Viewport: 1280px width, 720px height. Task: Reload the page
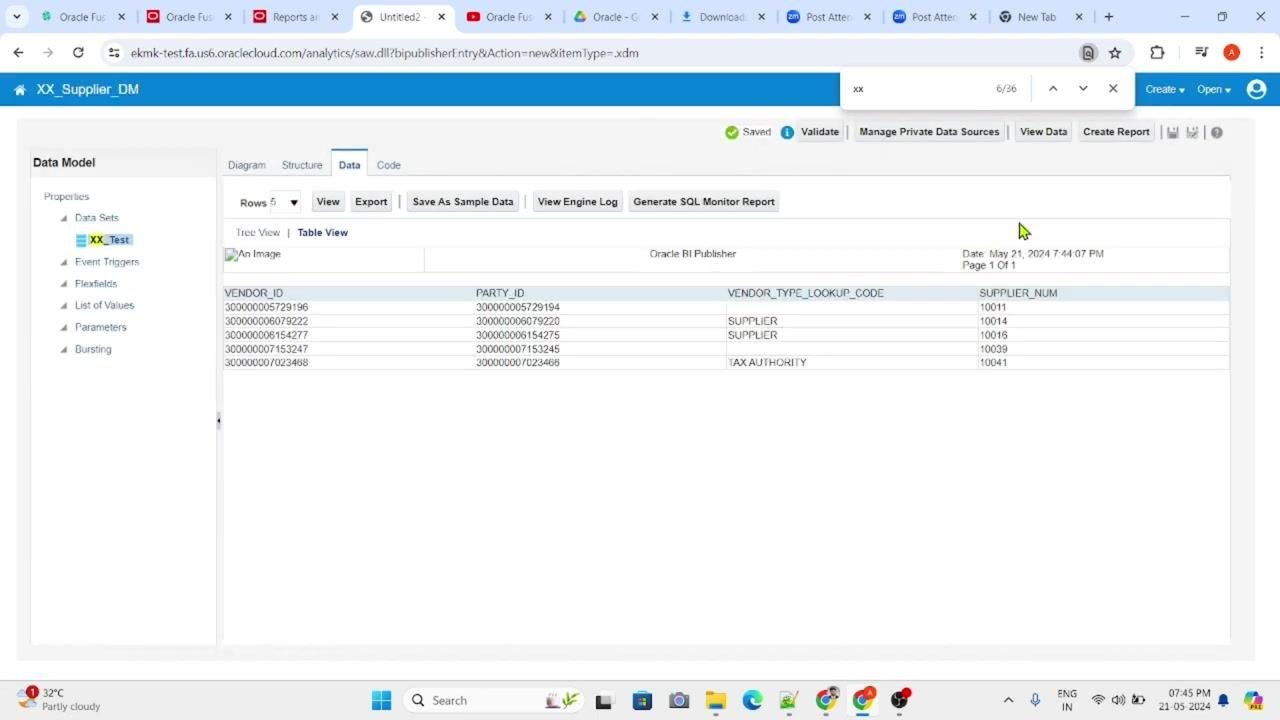(x=78, y=53)
